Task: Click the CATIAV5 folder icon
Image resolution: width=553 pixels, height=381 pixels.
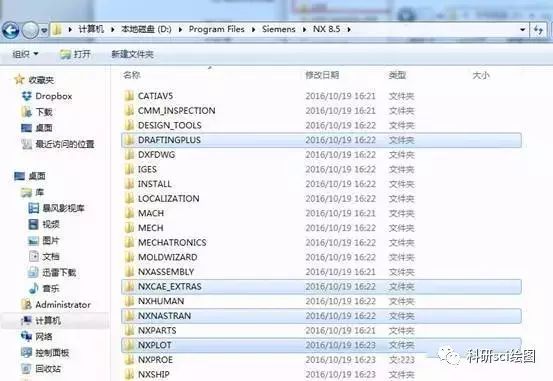Action: tap(129, 96)
